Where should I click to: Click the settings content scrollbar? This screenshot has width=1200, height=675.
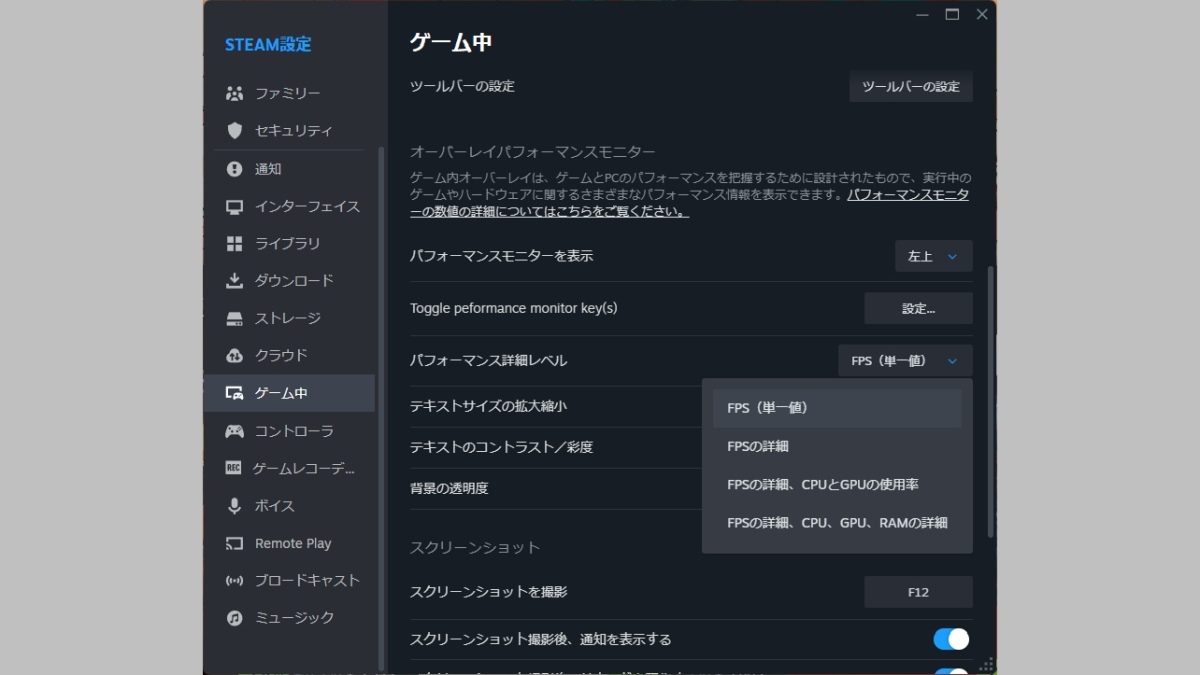click(x=991, y=400)
